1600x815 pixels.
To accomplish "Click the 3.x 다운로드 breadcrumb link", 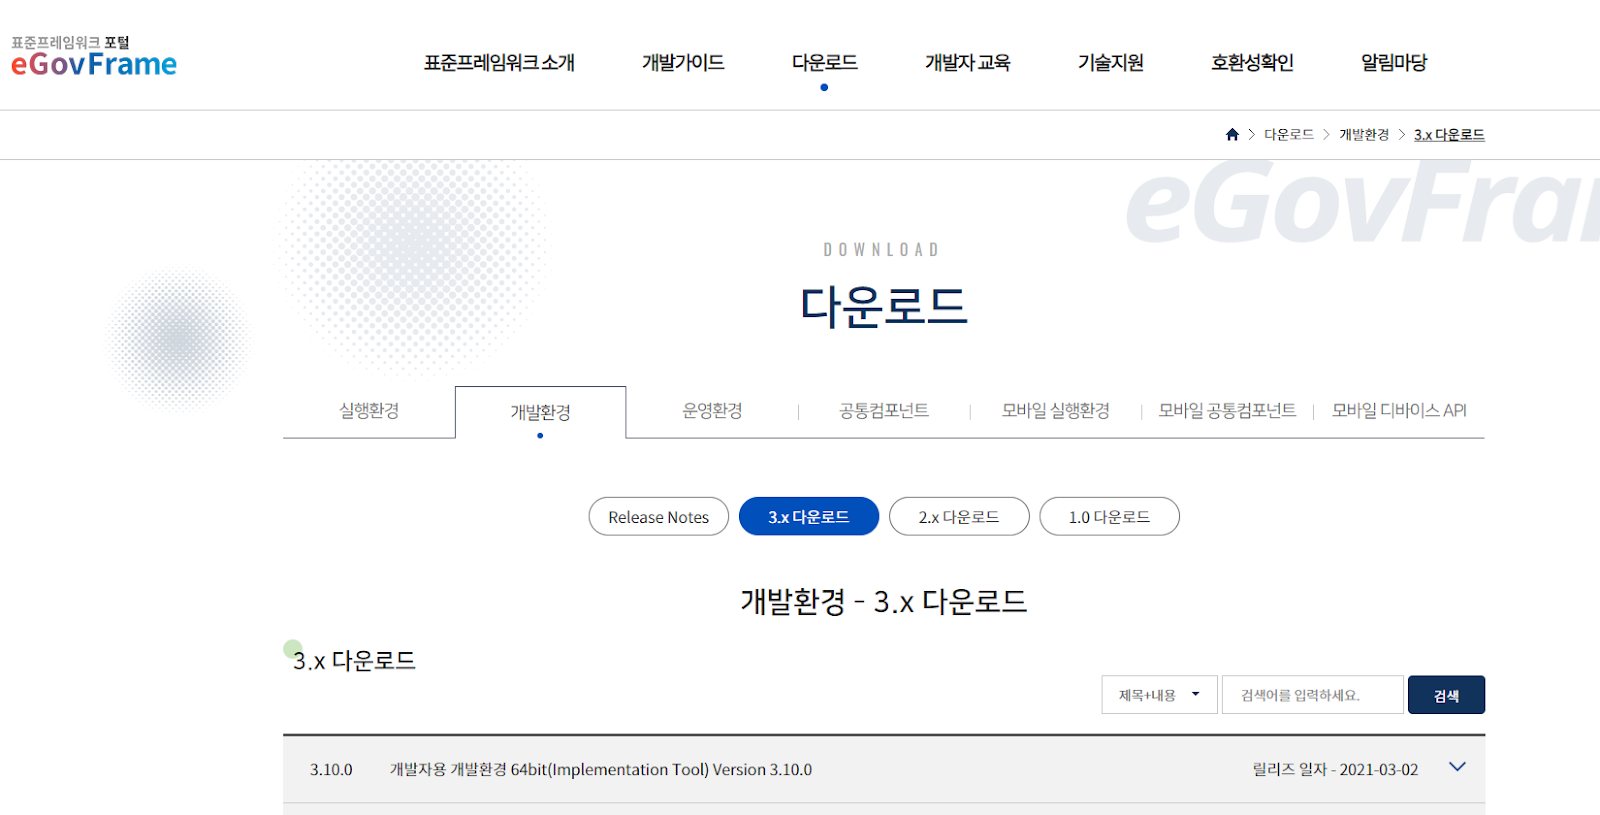I will click(1449, 134).
